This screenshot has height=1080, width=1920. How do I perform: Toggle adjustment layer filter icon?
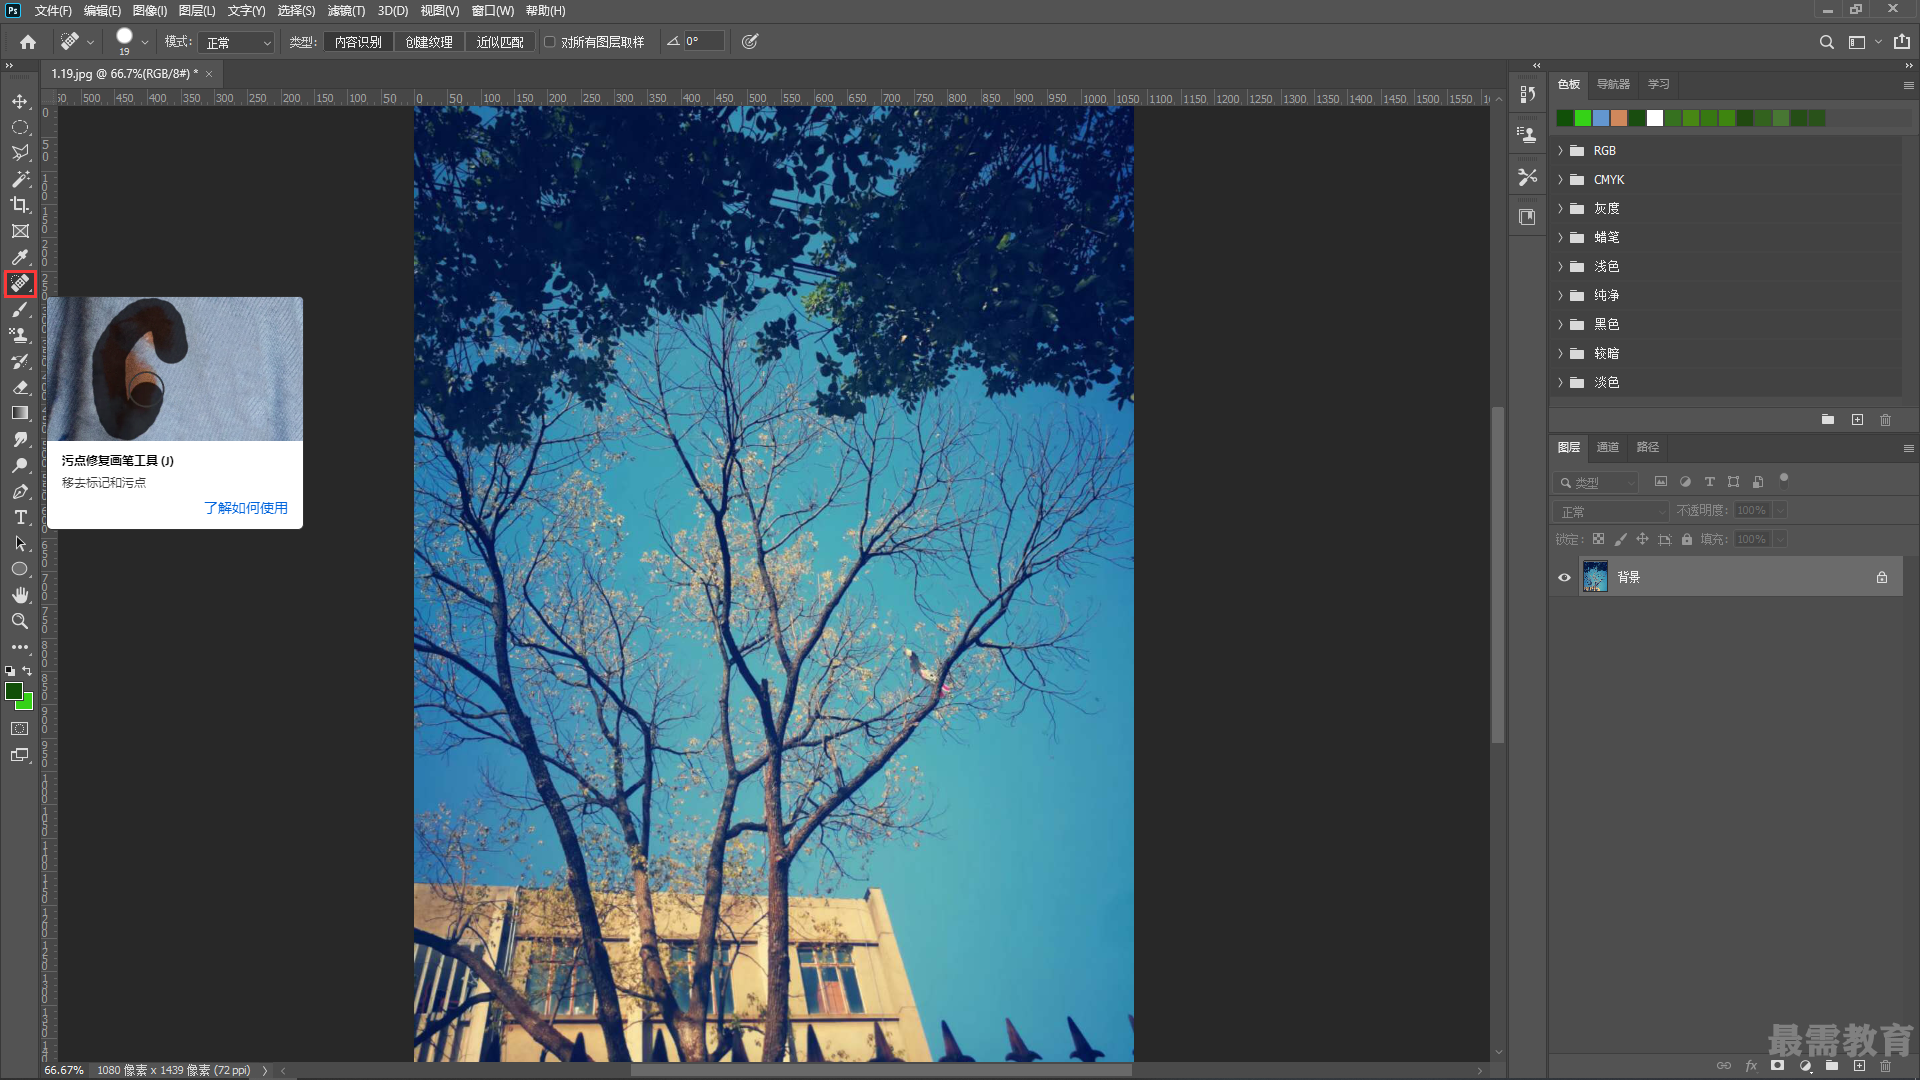point(1685,482)
